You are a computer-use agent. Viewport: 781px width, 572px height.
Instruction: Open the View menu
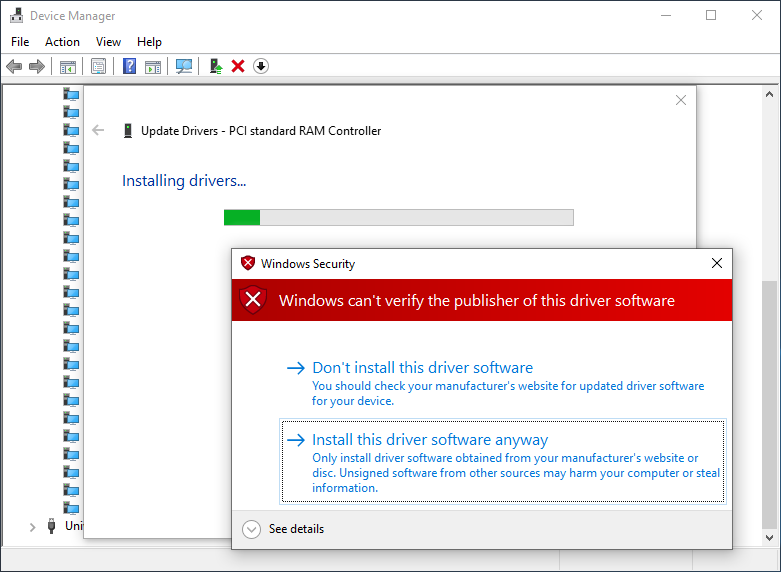click(x=108, y=42)
